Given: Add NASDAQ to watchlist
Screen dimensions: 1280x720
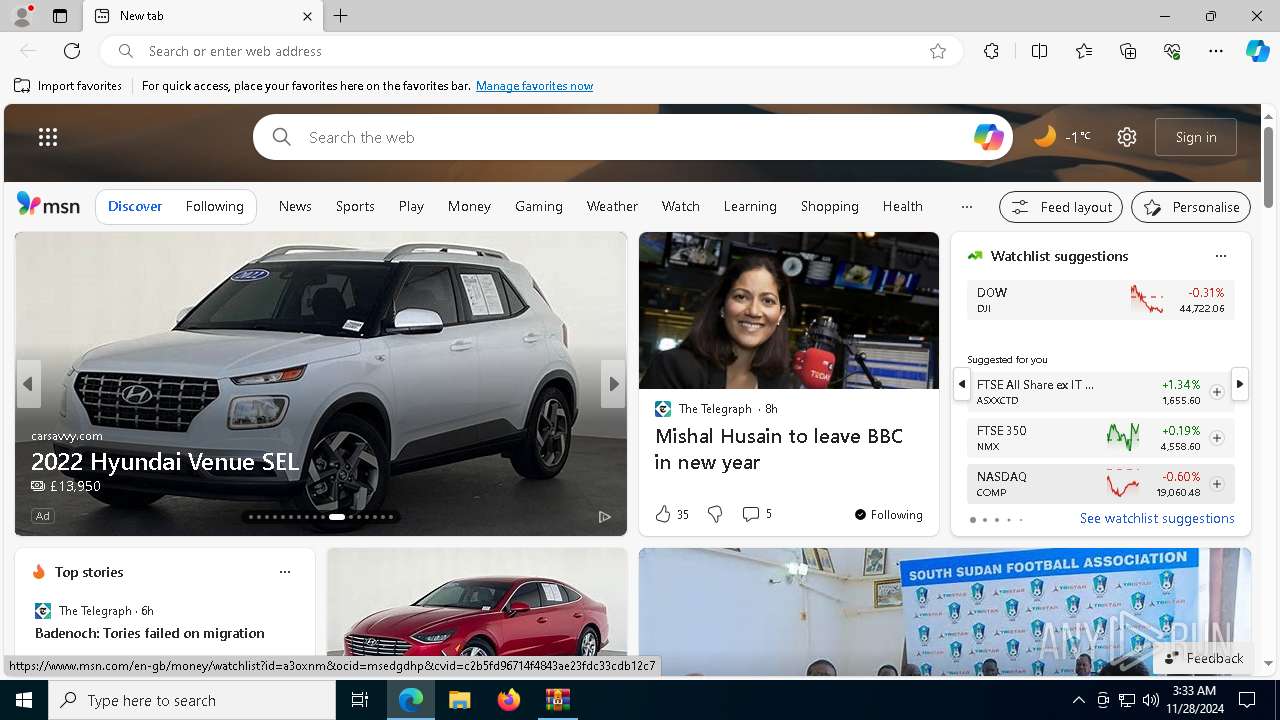Looking at the screenshot, I should 1217,484.
